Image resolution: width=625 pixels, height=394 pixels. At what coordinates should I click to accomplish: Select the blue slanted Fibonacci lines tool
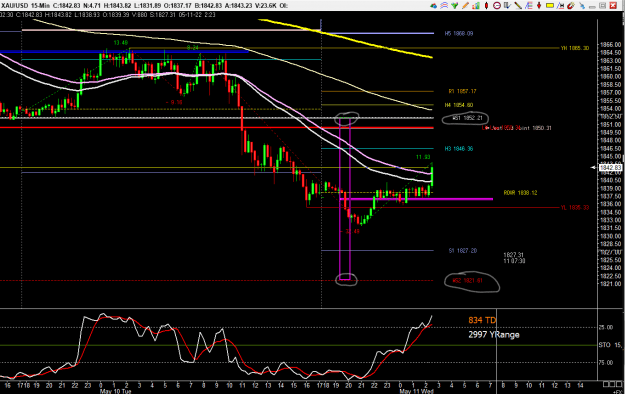529,6
